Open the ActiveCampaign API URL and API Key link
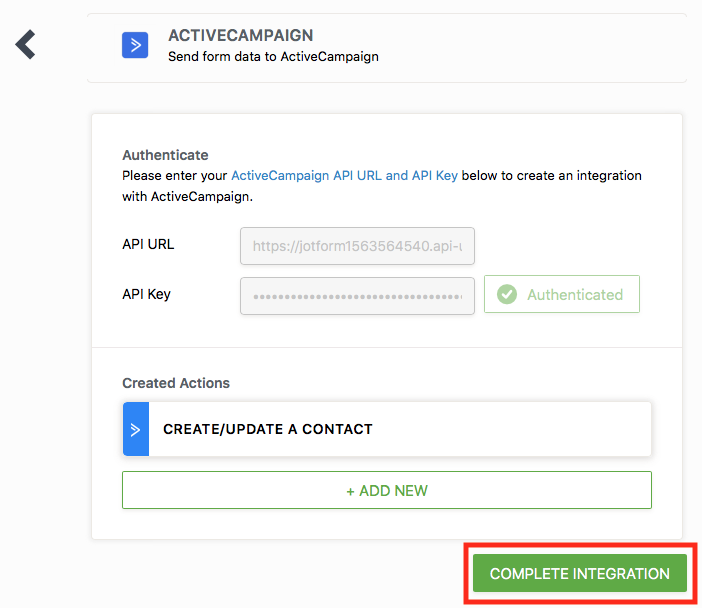This screenshot has height=608, width=702. pyautogui.click(x=344, y=175)
